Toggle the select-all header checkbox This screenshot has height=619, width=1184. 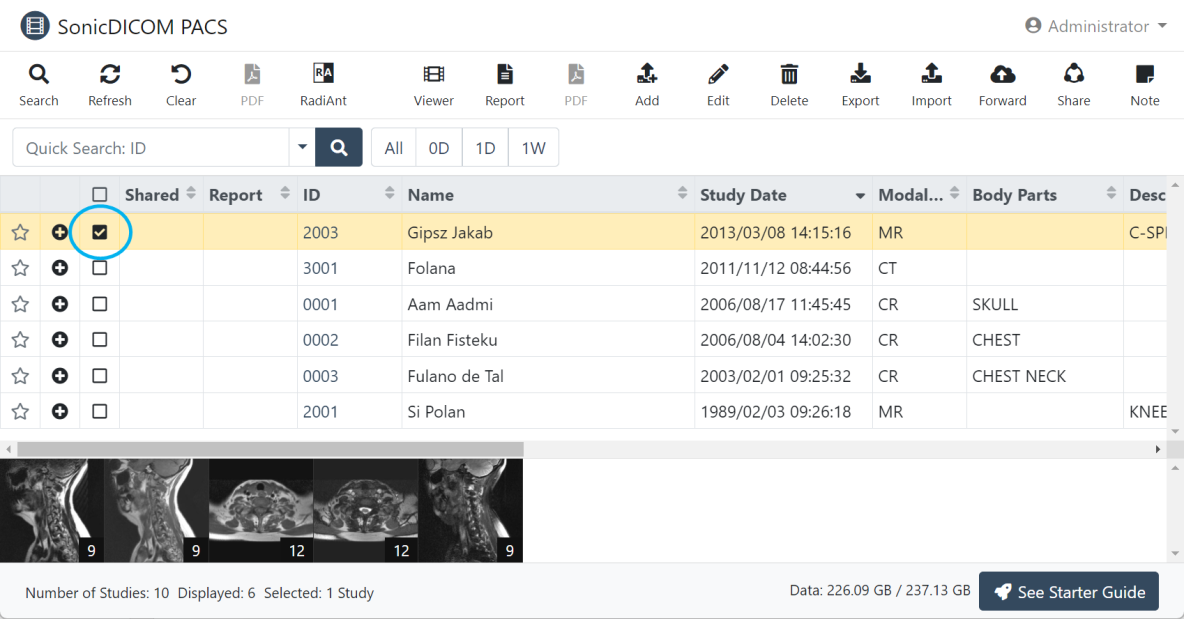coord(100,195)
